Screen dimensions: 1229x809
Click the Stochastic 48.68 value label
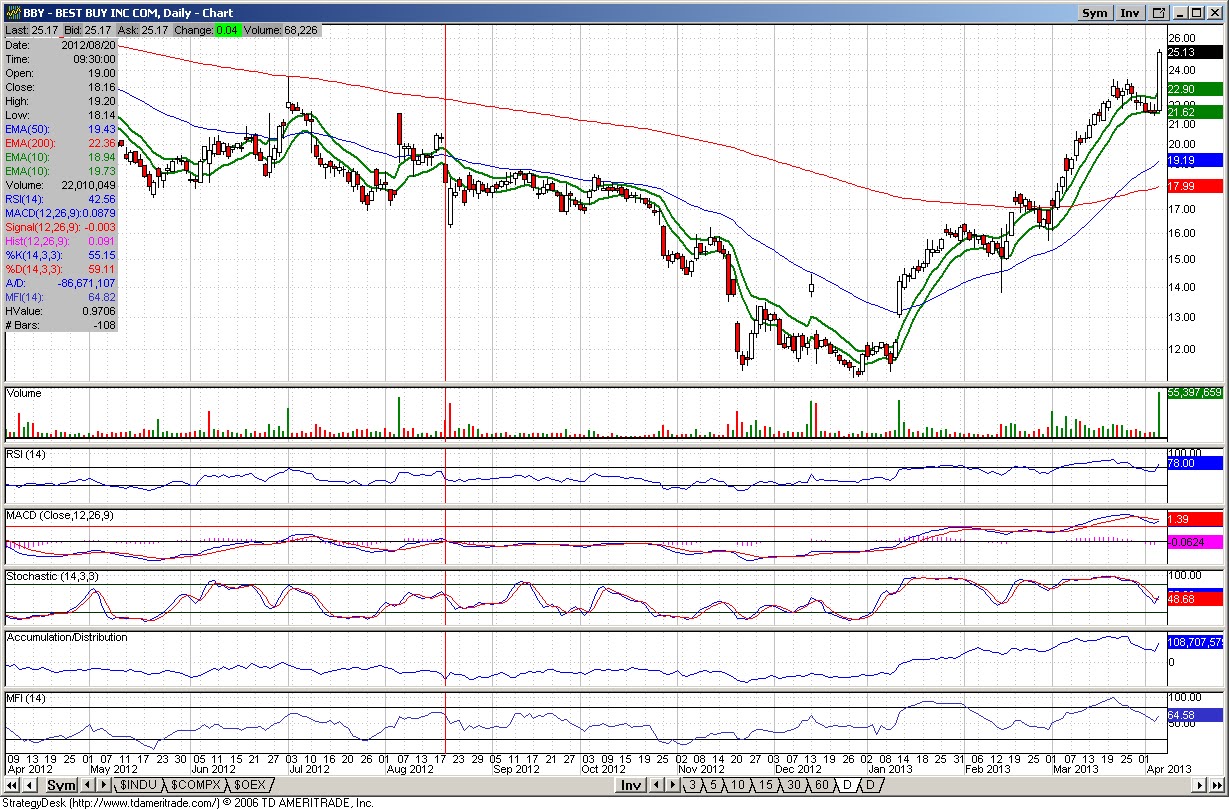[x=1194, y=598]
